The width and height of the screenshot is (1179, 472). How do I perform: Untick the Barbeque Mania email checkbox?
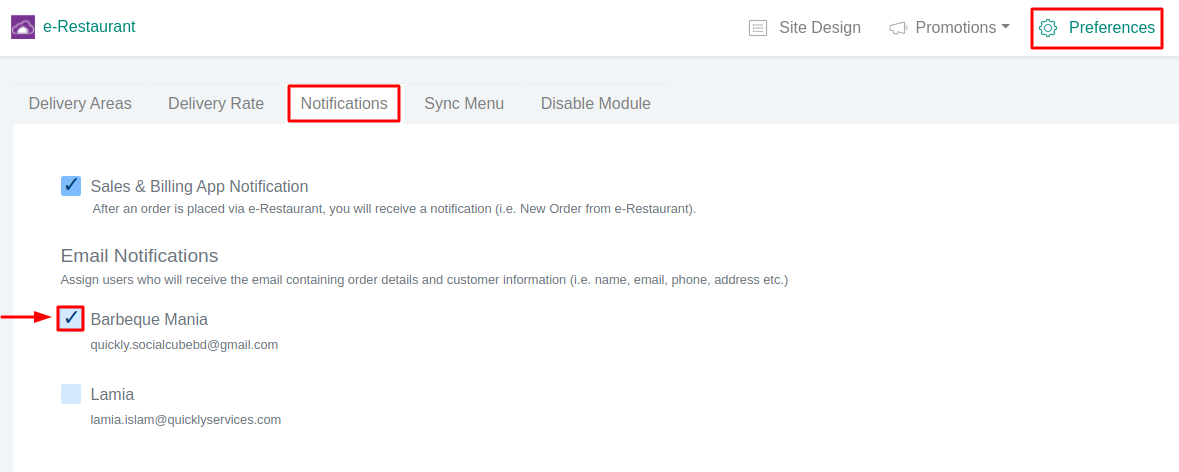(71, 318)
